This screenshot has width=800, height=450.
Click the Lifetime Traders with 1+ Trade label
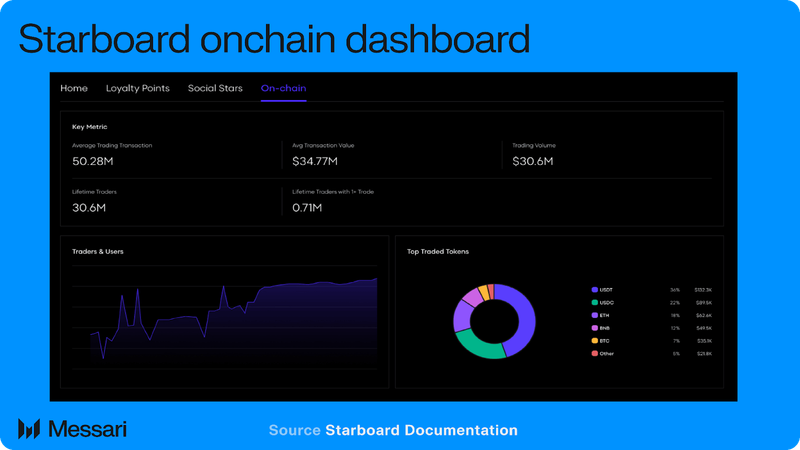coord(333,192)
